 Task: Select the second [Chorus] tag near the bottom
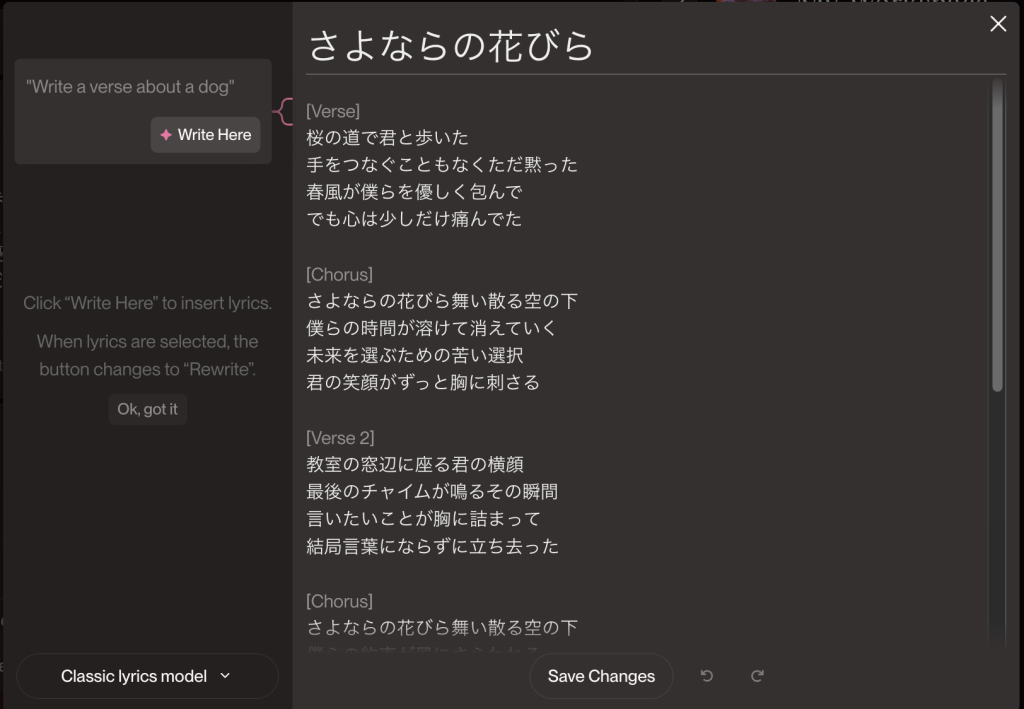pos(339,601)
